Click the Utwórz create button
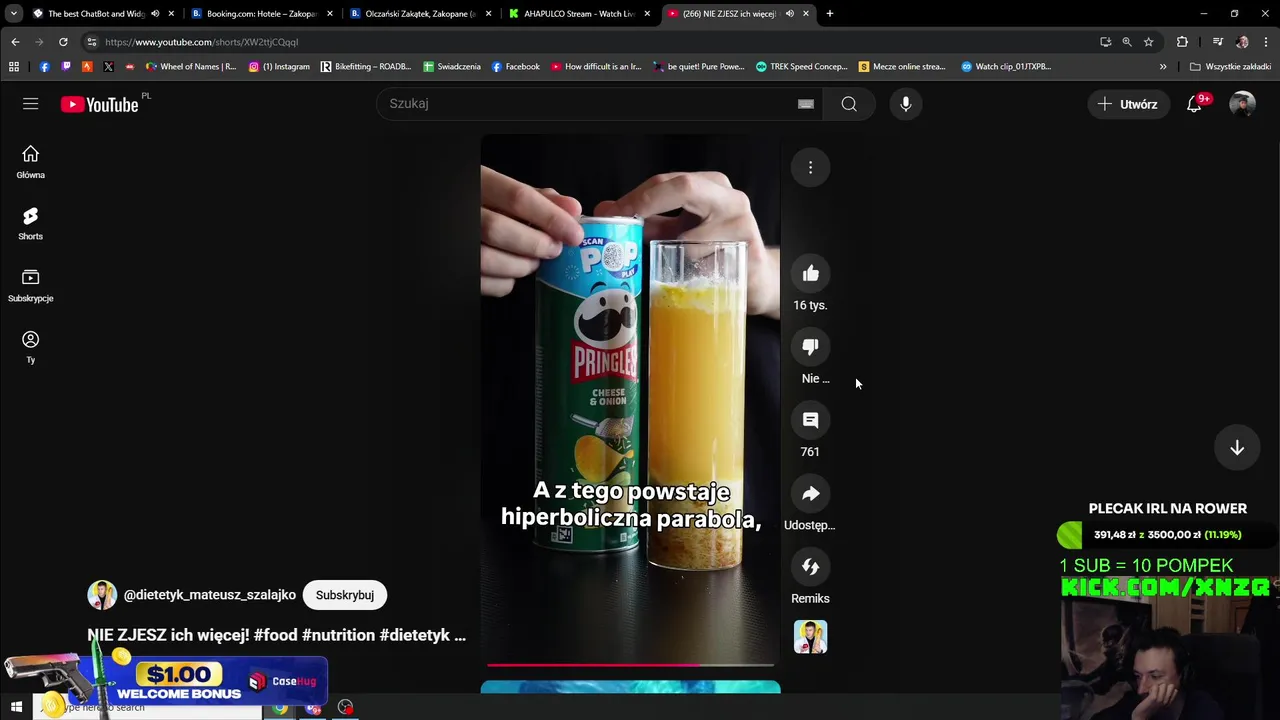 (x=1127, y=104)
